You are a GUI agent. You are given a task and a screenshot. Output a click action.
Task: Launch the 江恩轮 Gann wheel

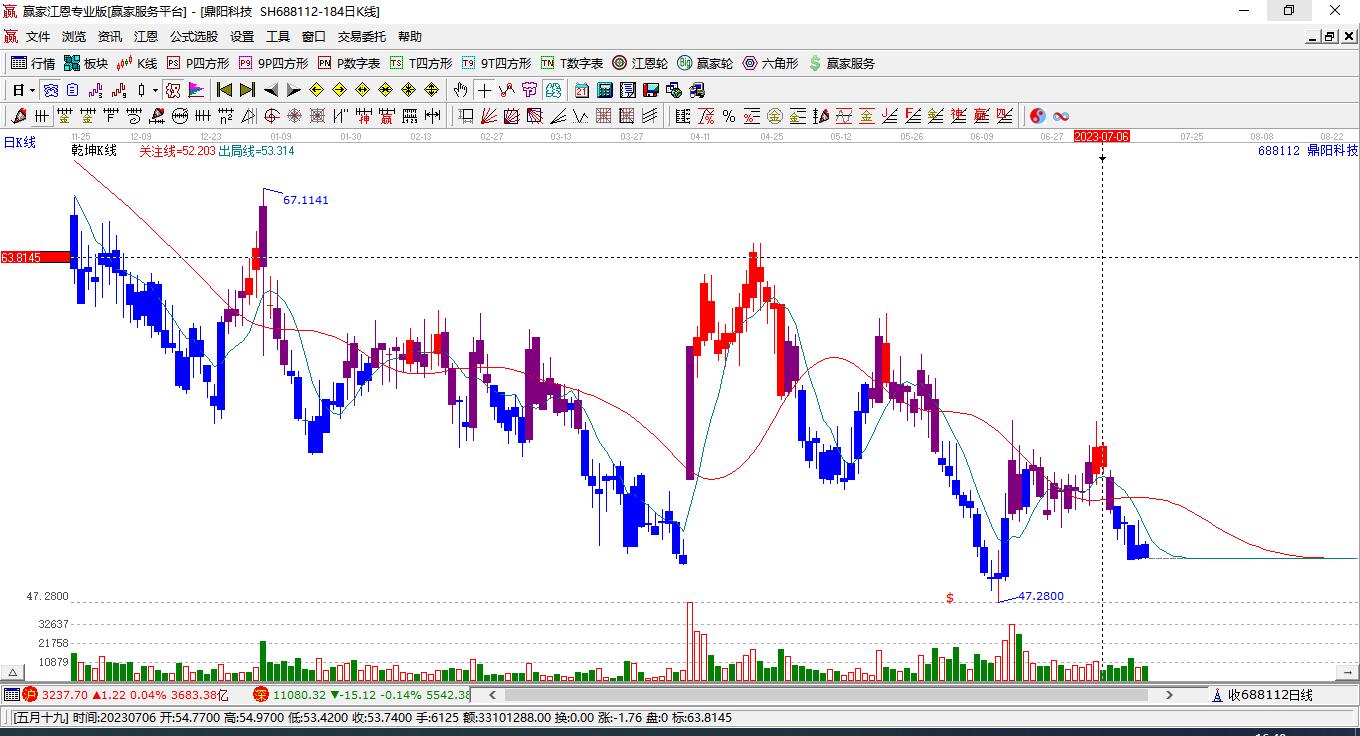coord(640,63)
